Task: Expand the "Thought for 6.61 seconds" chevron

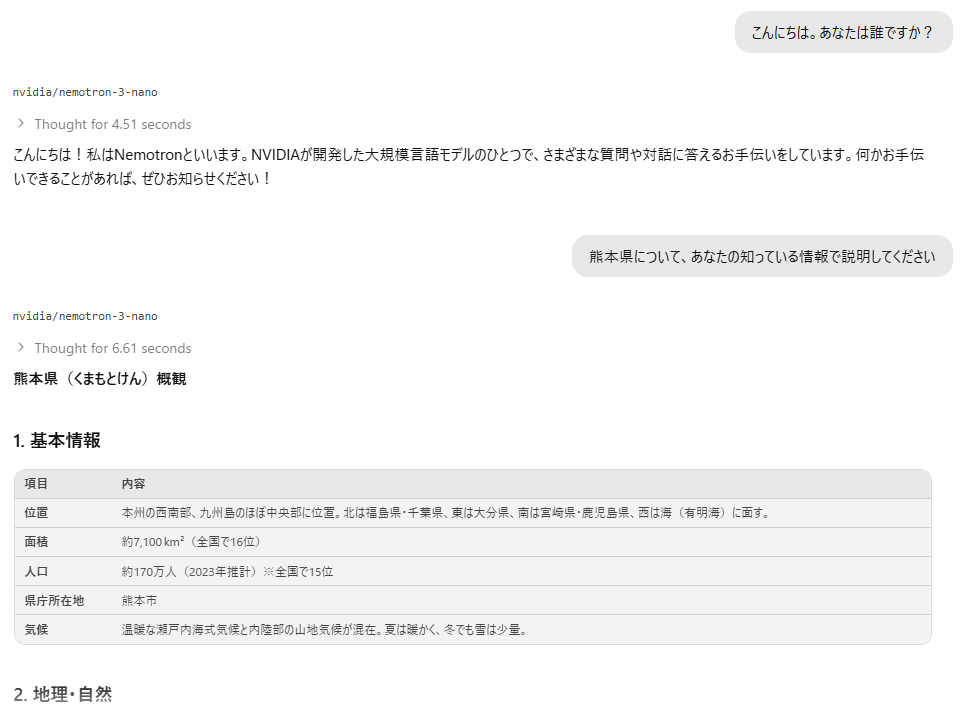Action: click(x=20, y=348)
